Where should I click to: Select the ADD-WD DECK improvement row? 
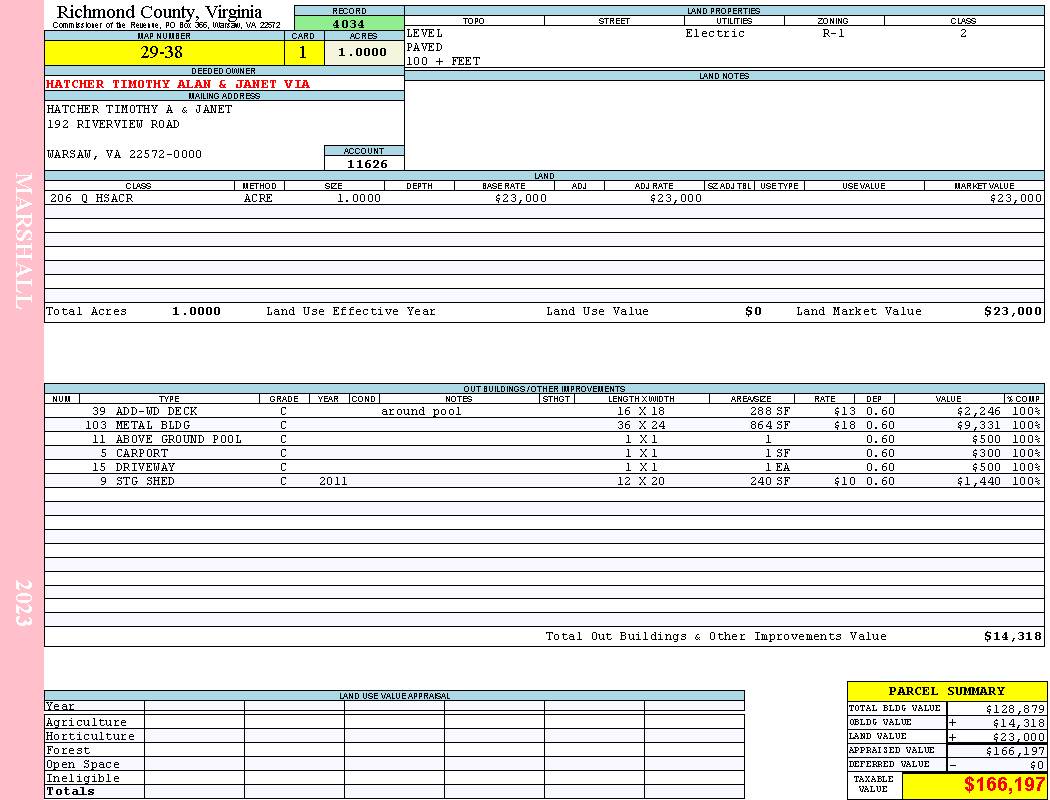point(544,411)
